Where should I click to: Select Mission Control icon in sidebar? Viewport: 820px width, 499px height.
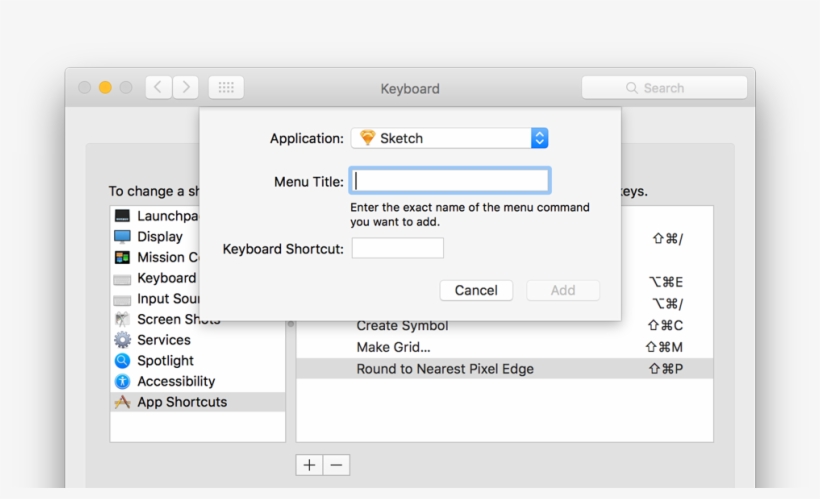point(122,257)
